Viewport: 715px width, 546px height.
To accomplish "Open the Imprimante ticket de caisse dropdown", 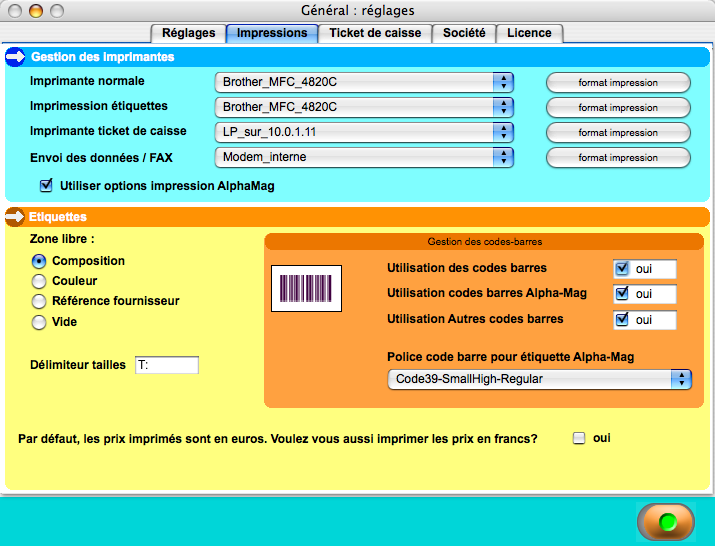I will point(364,133).
